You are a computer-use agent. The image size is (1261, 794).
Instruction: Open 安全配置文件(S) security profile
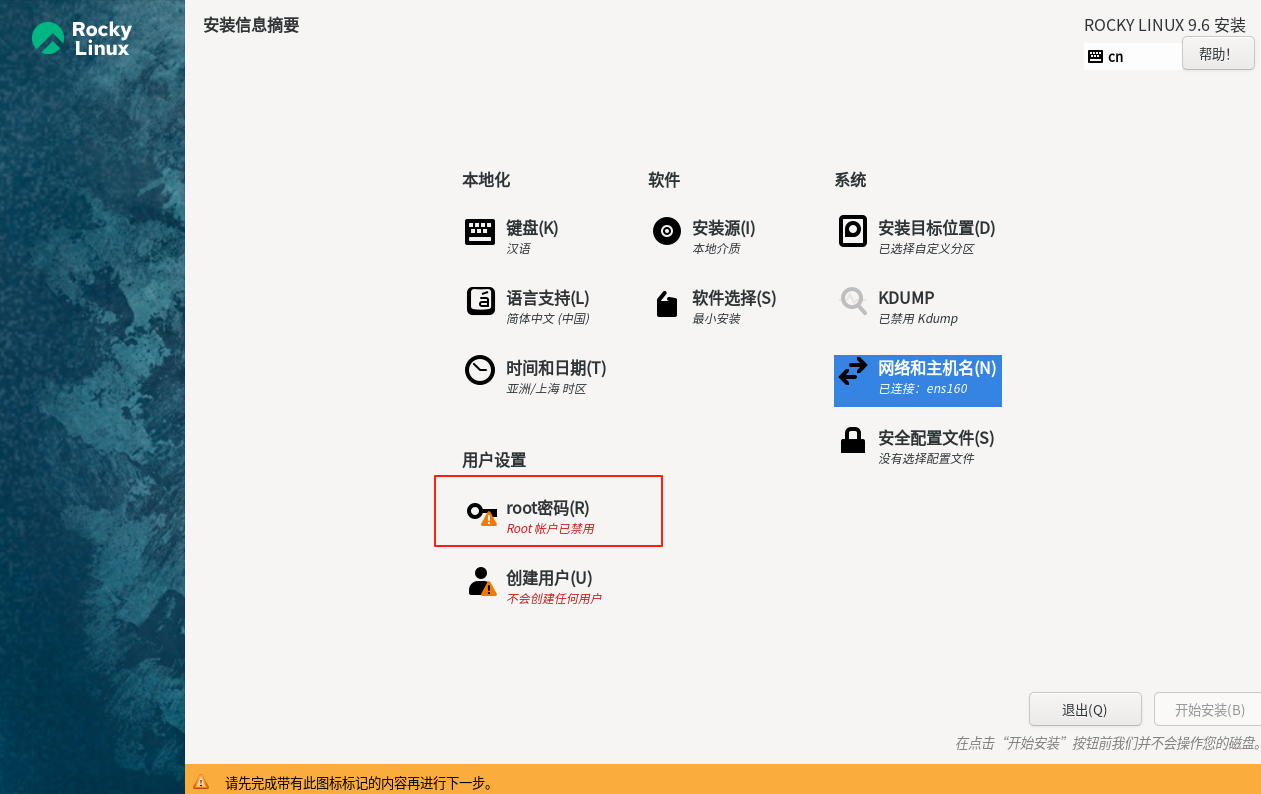click(936, 438)
